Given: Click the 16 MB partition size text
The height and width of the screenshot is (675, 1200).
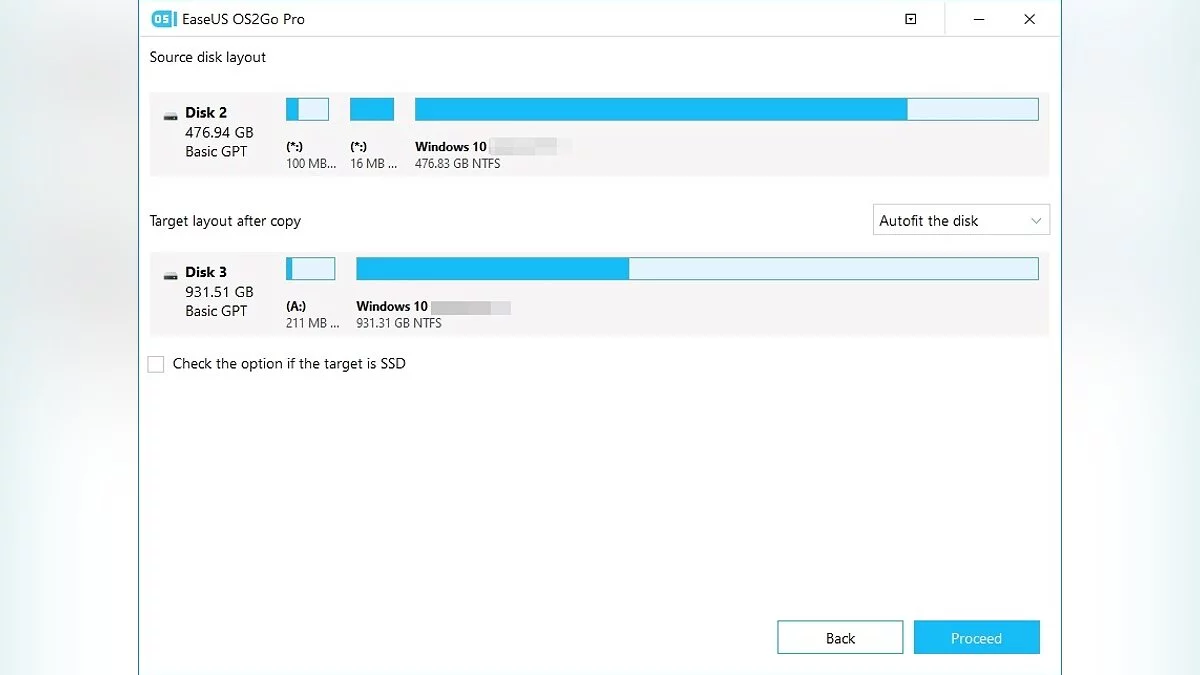Looking at the screenshot, I should (x=374, y=164).
